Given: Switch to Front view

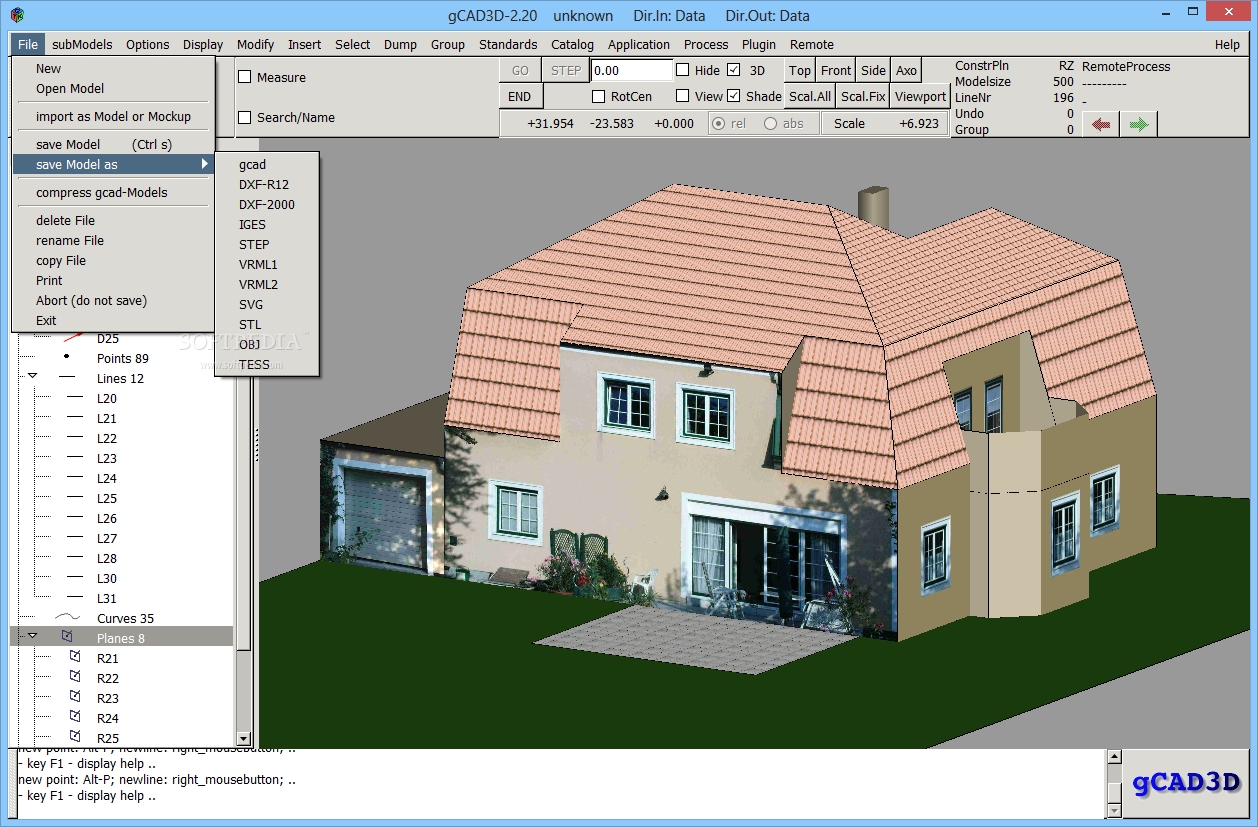Looking at the screenshot, I should (x=836, y=70).
